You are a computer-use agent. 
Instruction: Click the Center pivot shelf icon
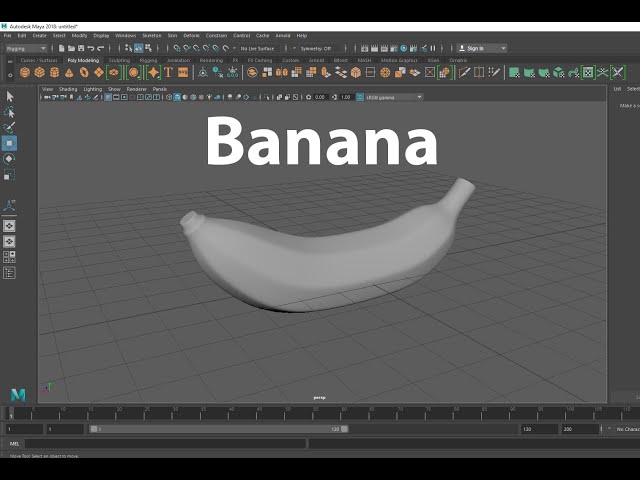[x=203, y=73]
